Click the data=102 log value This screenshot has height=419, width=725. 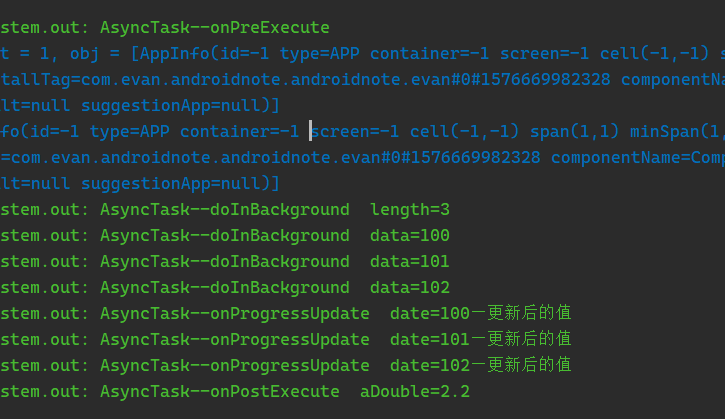tap(409, 288)
